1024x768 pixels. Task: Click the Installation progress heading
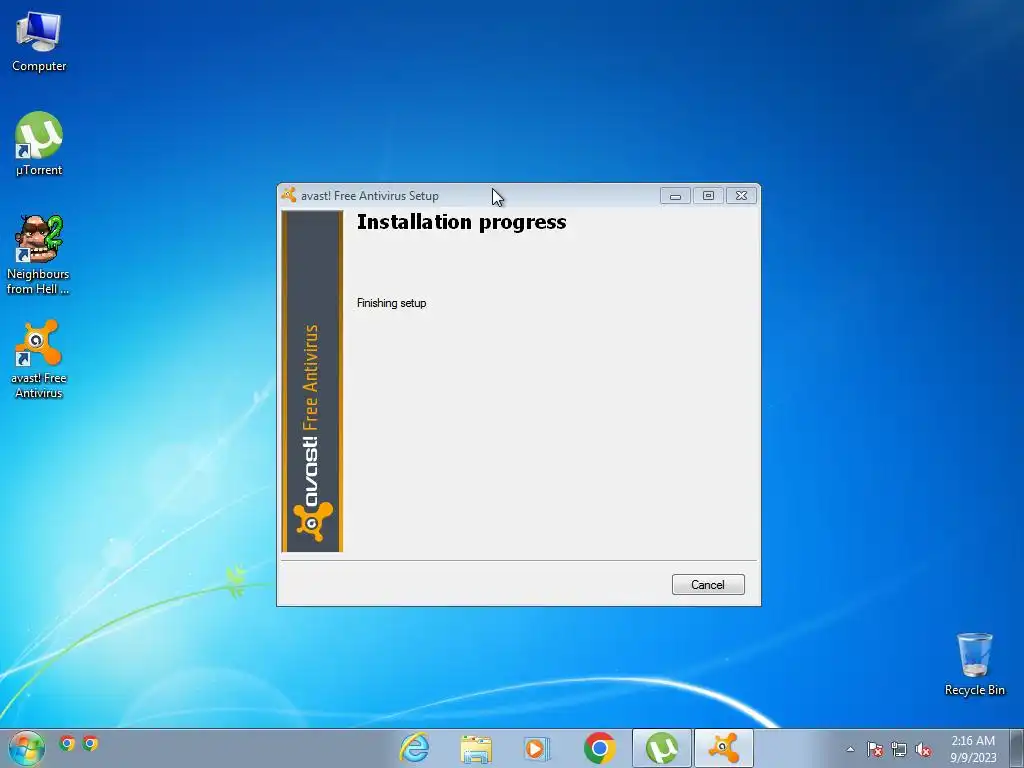462,222
